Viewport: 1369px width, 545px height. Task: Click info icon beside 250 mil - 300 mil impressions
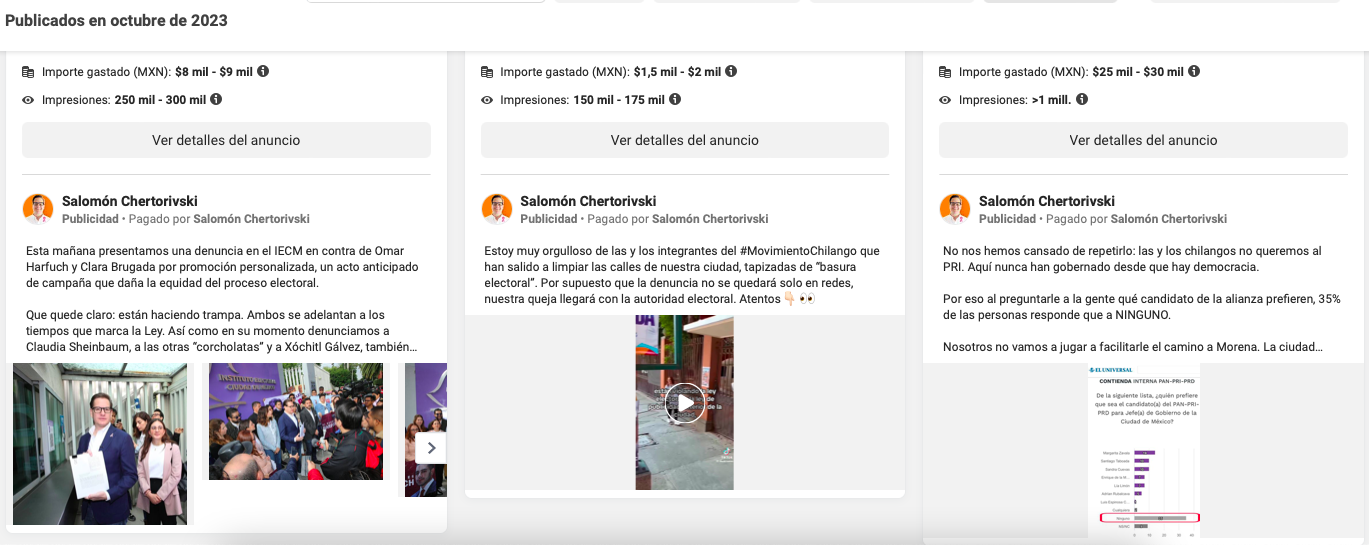(216, 100)
